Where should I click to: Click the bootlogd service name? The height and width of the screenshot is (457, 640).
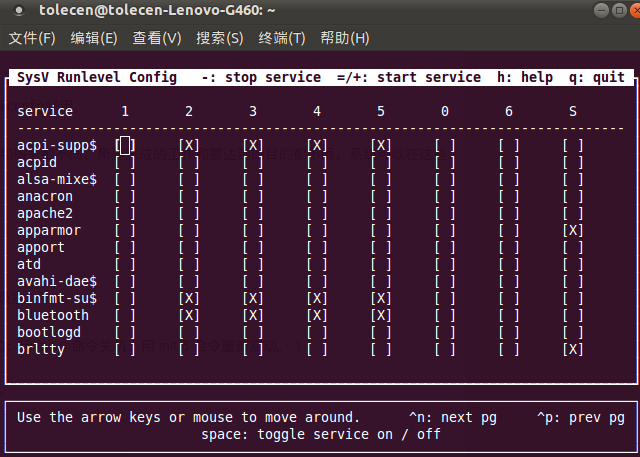tap(49, 333)
